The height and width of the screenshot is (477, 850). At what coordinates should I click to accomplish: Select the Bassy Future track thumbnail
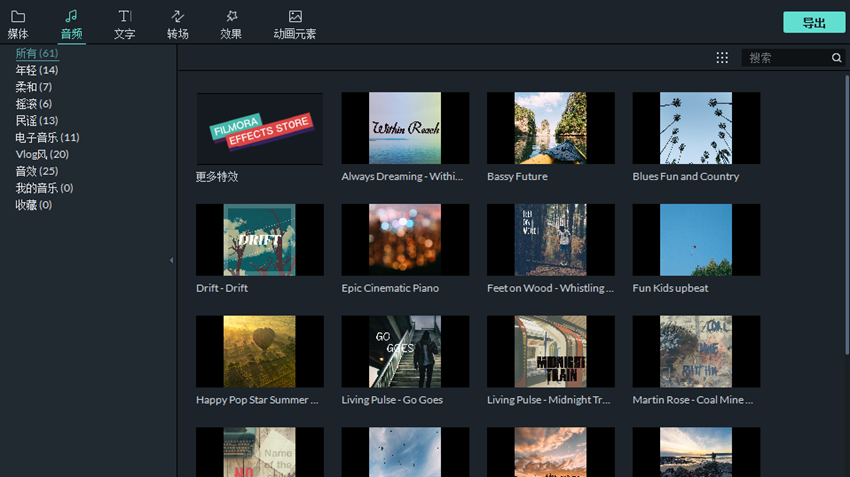click(551, 128)
